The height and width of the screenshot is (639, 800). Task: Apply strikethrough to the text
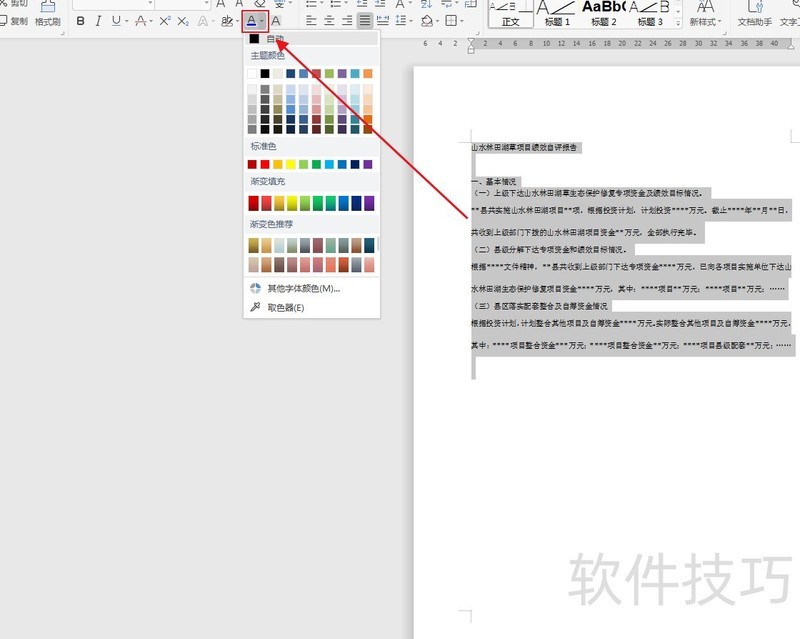(140, 21)
